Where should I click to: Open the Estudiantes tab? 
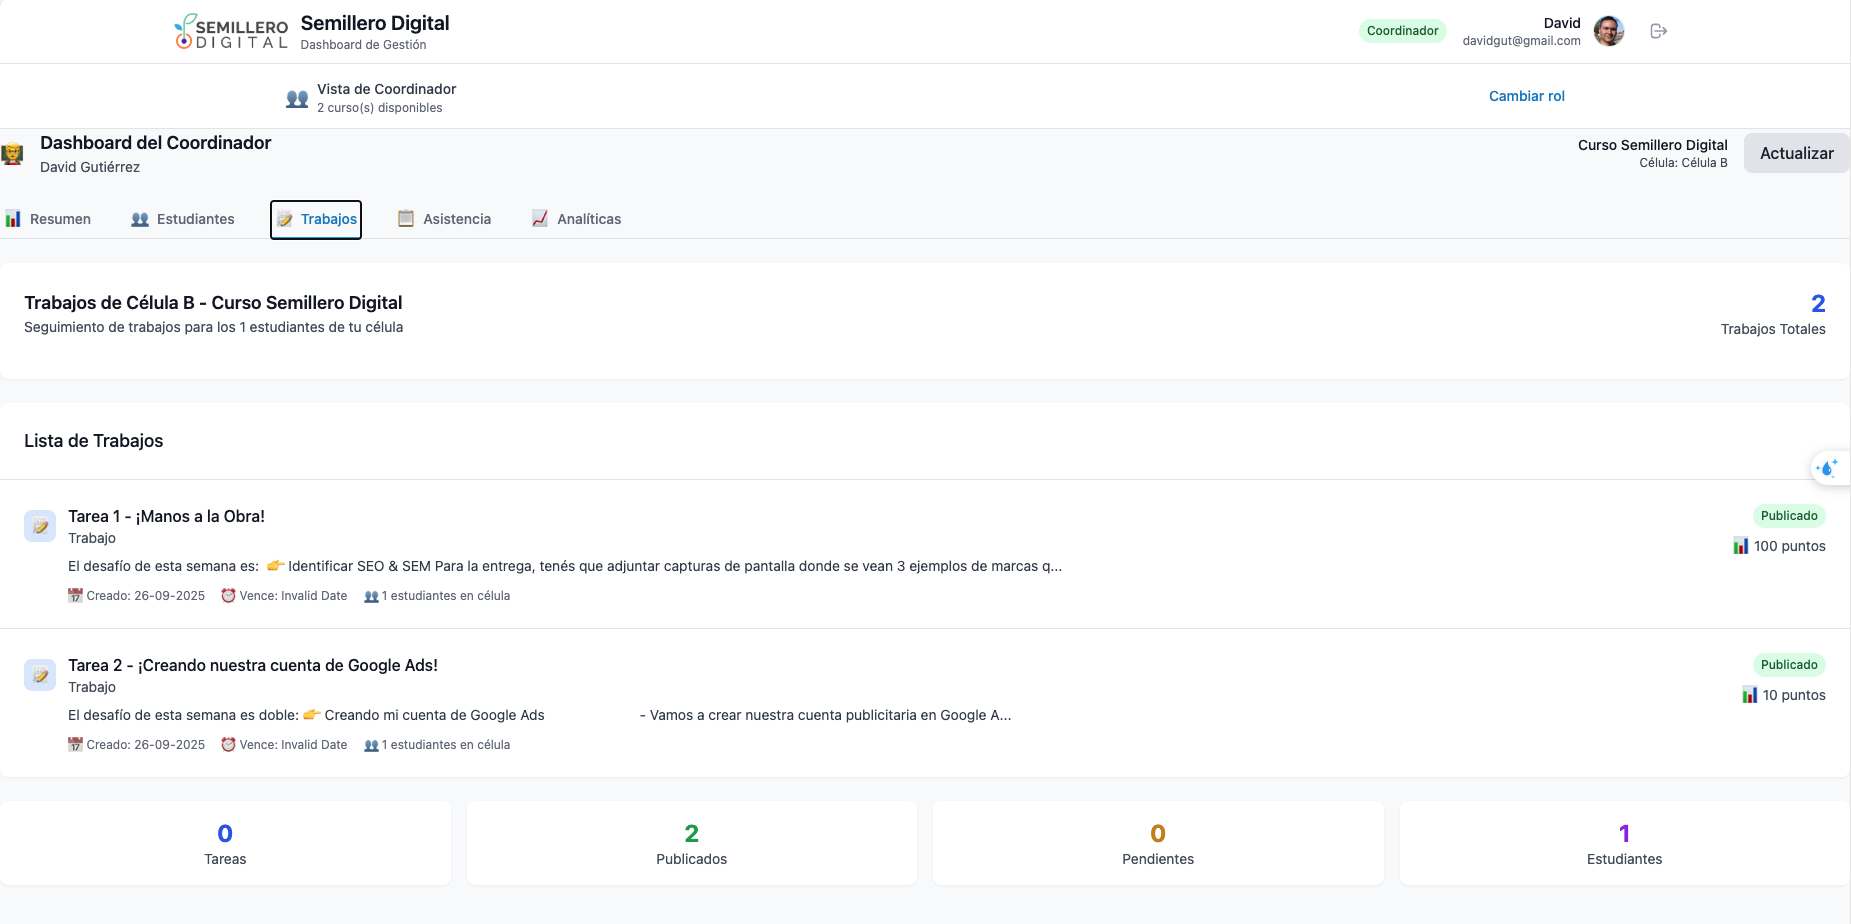[183, 219]
